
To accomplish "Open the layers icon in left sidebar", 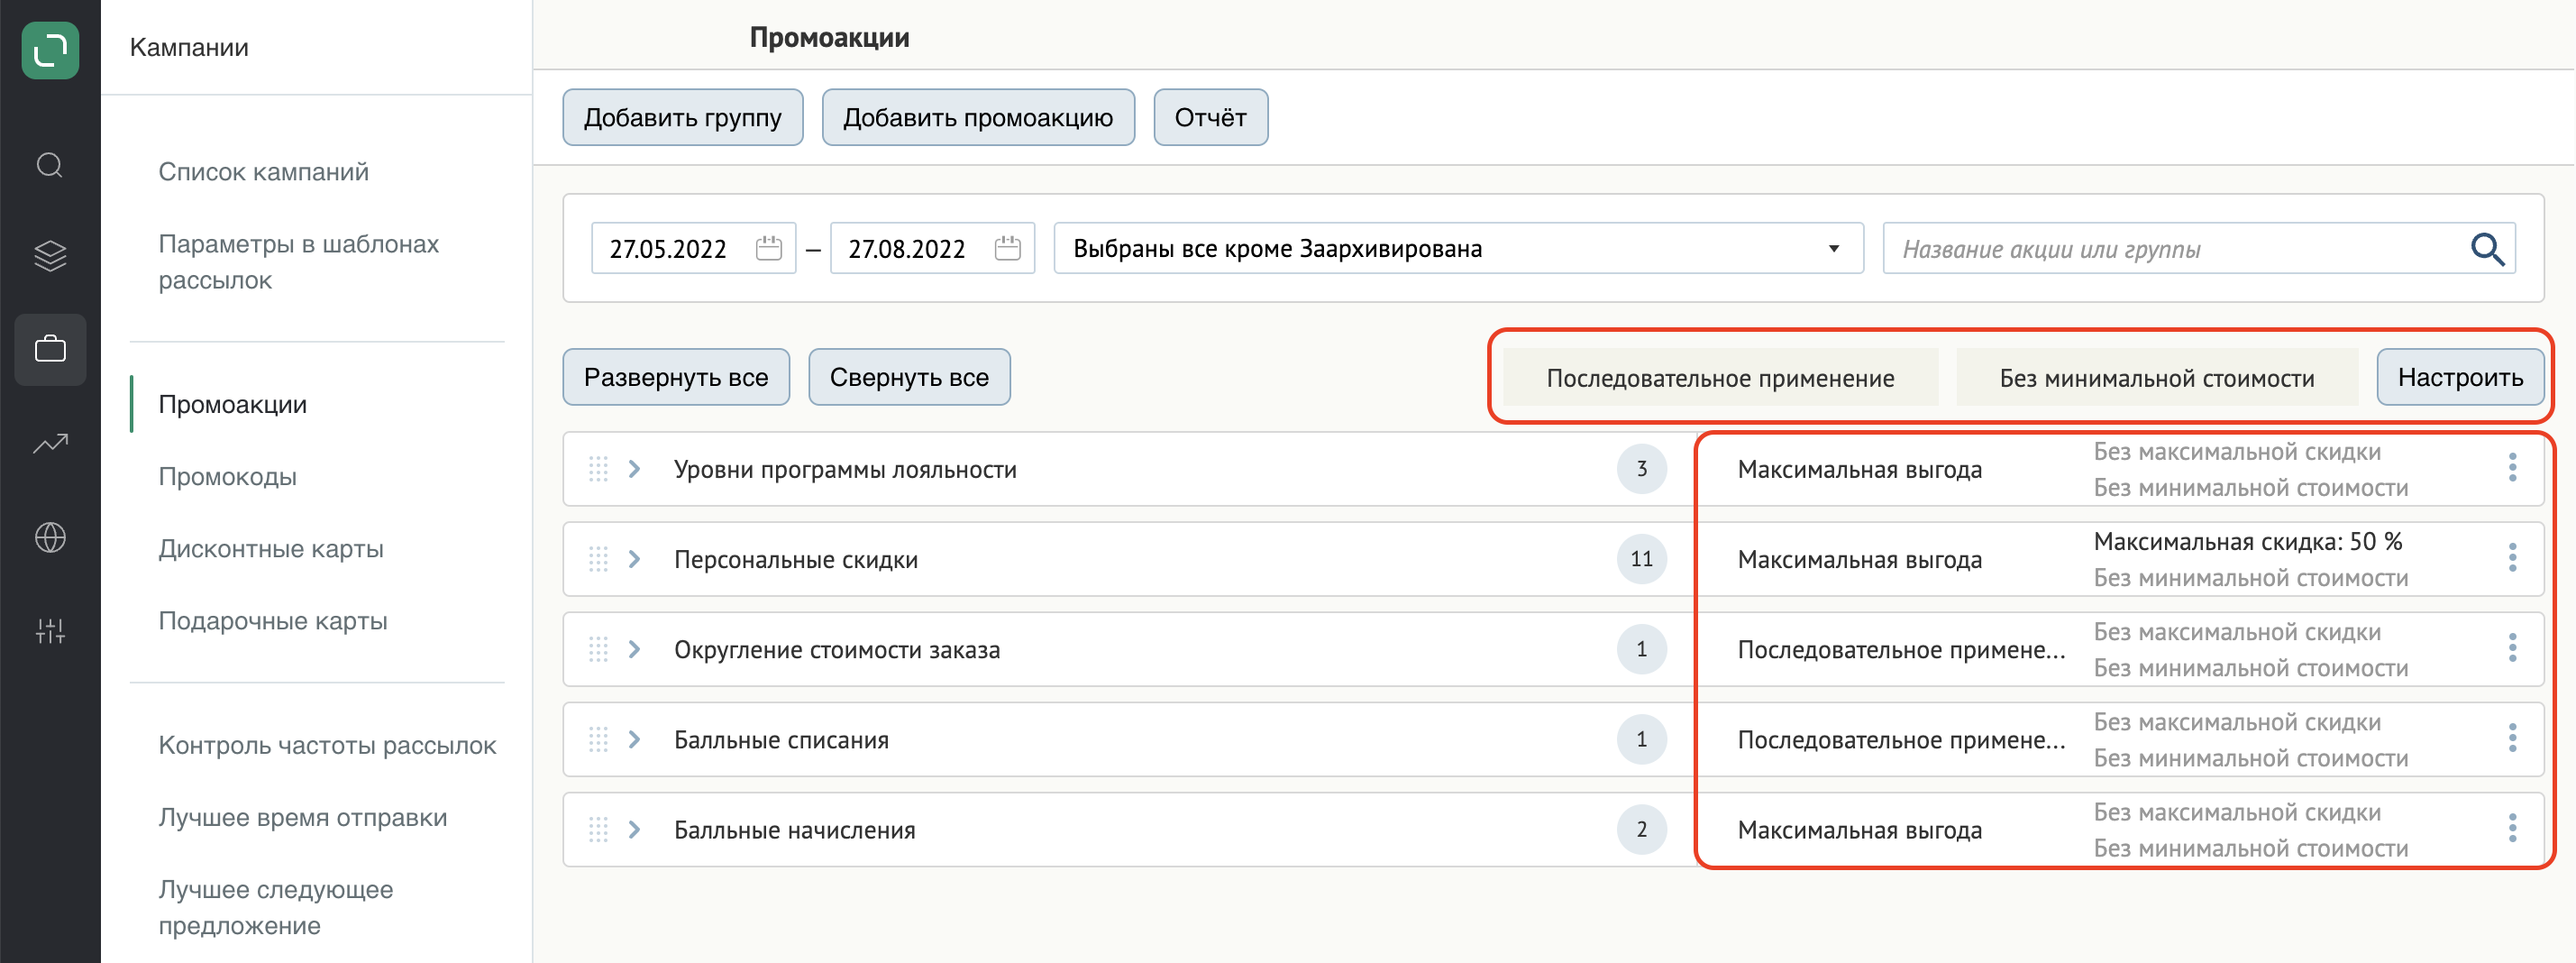I will (50, 256).
